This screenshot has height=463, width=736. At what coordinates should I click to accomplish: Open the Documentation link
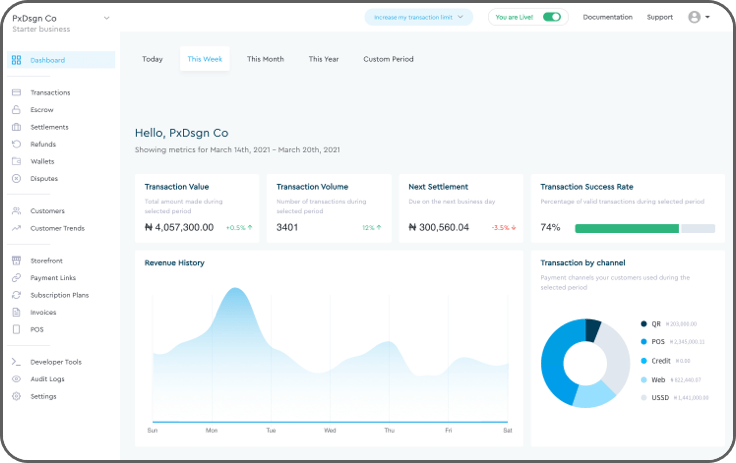607,17
